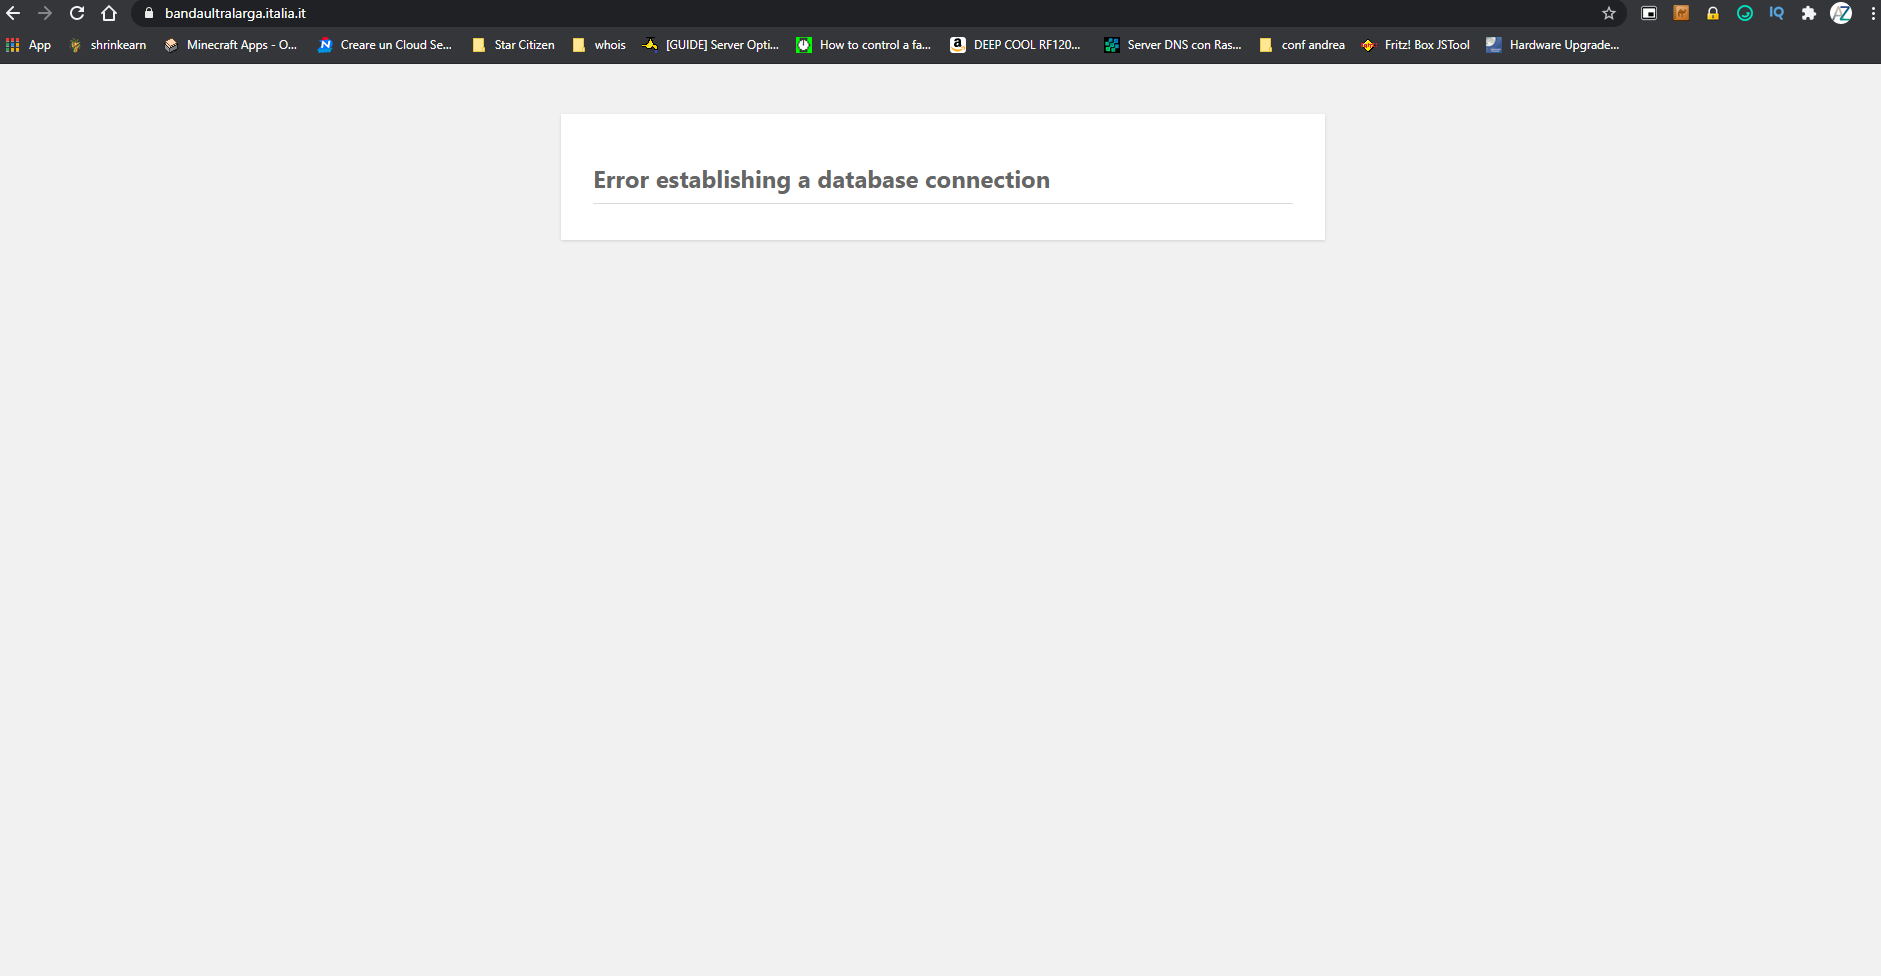Click the forward navigation arrow
This screenshot has width=1881, height=976.
click(45, 13)
